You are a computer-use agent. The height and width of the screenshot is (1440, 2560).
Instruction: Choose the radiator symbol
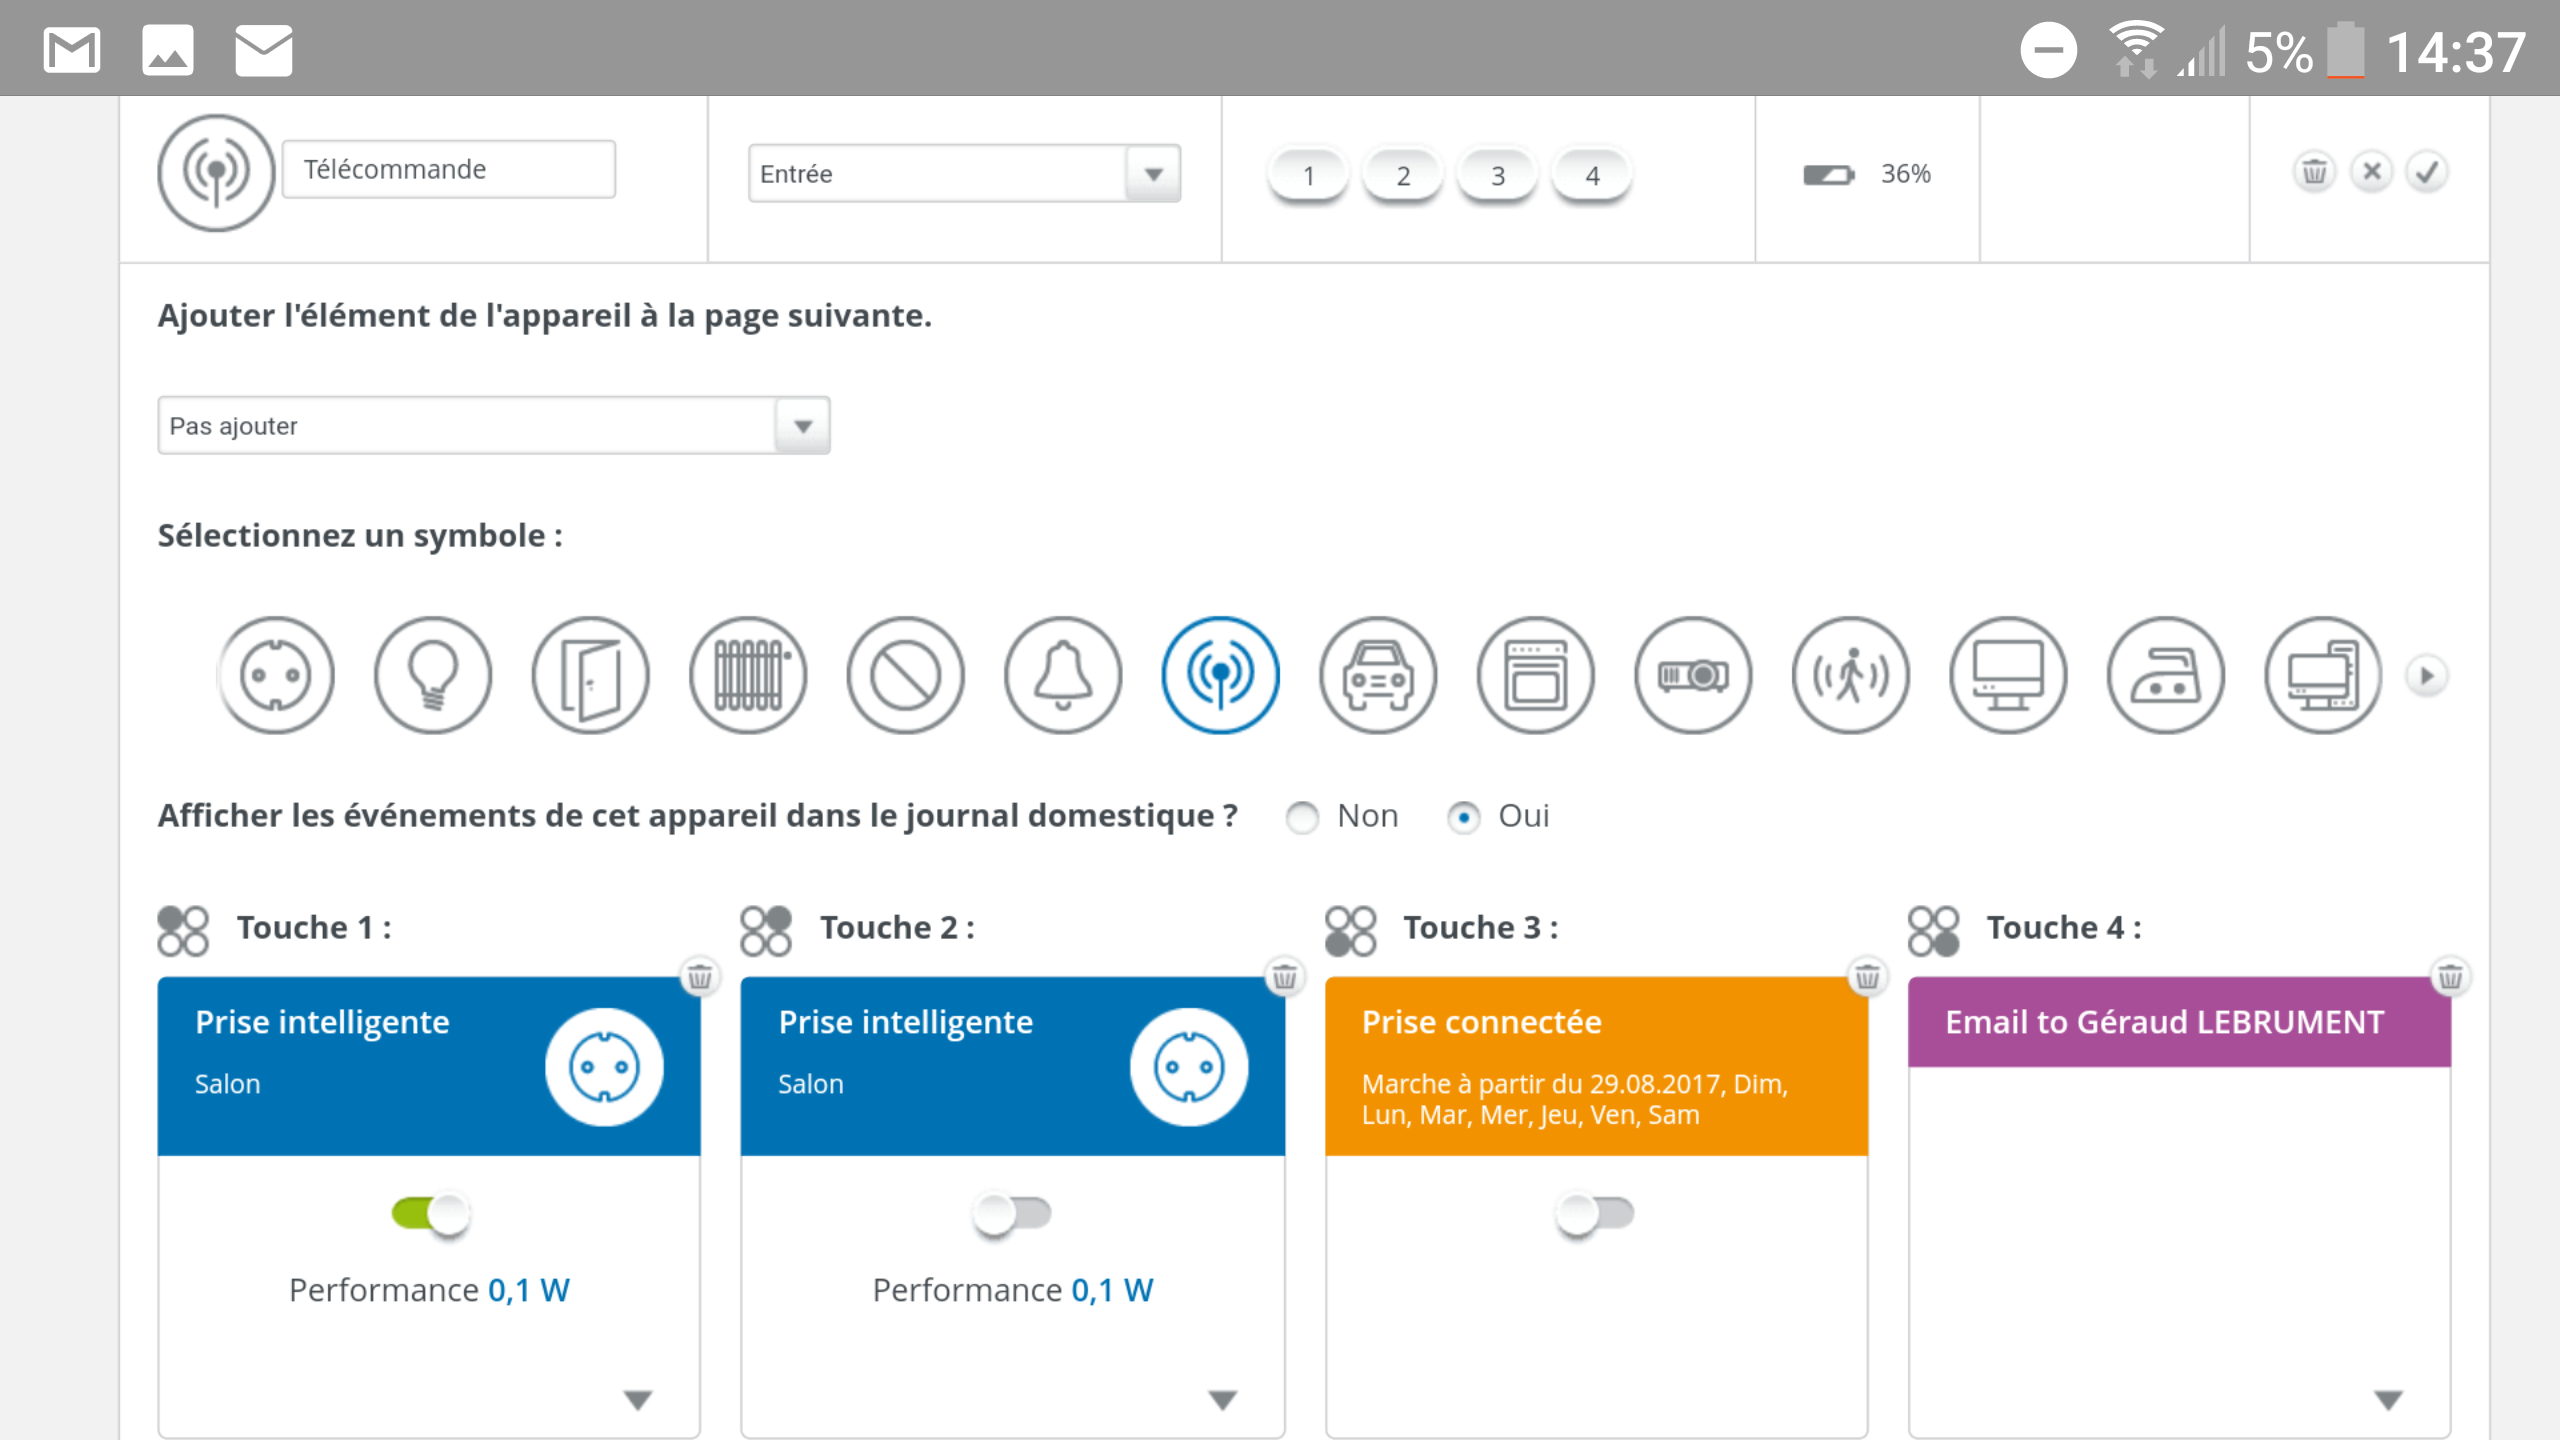pyautogui.click(x=748, y=675)
